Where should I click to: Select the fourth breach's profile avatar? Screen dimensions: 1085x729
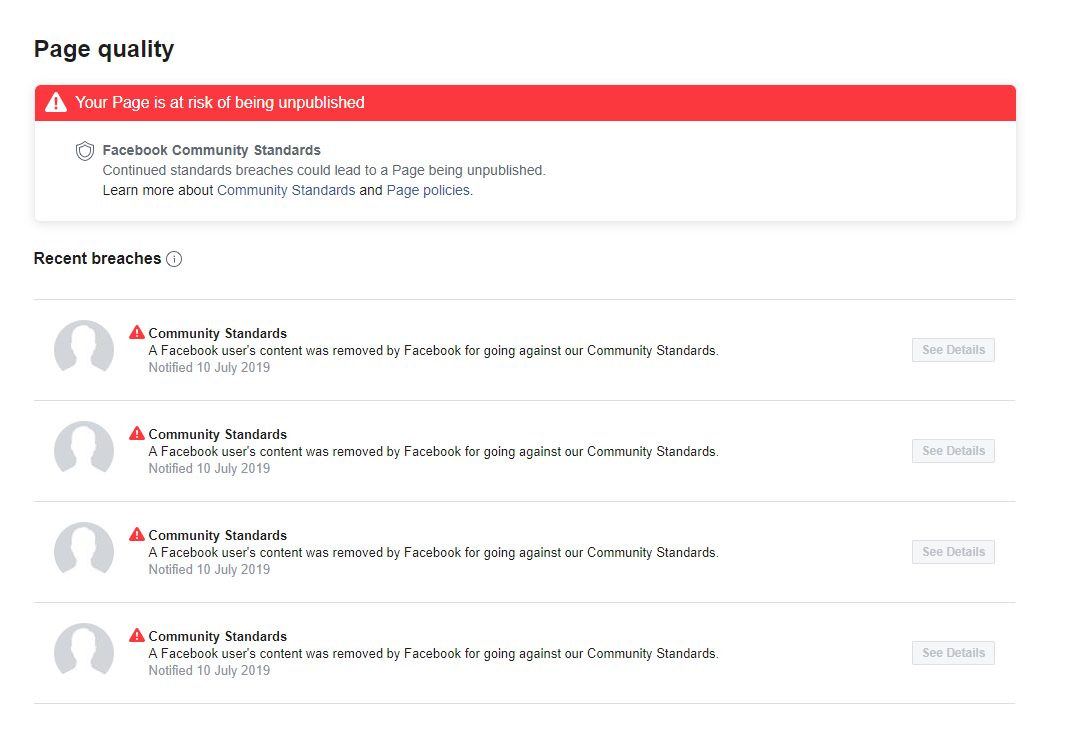[x=84, y=652]
